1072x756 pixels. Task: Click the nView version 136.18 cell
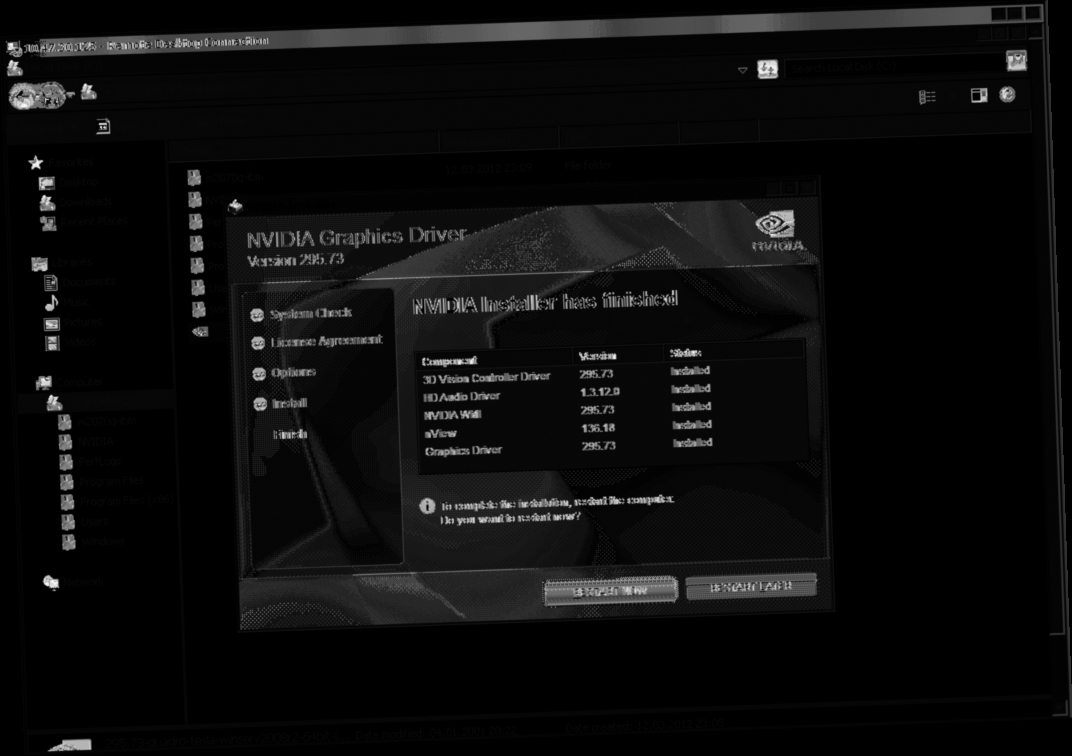pyautogui.click(x=598, y=428)
